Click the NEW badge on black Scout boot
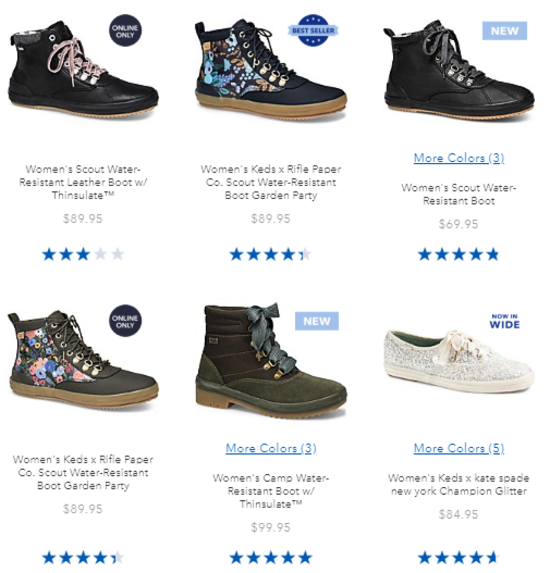 505,31
